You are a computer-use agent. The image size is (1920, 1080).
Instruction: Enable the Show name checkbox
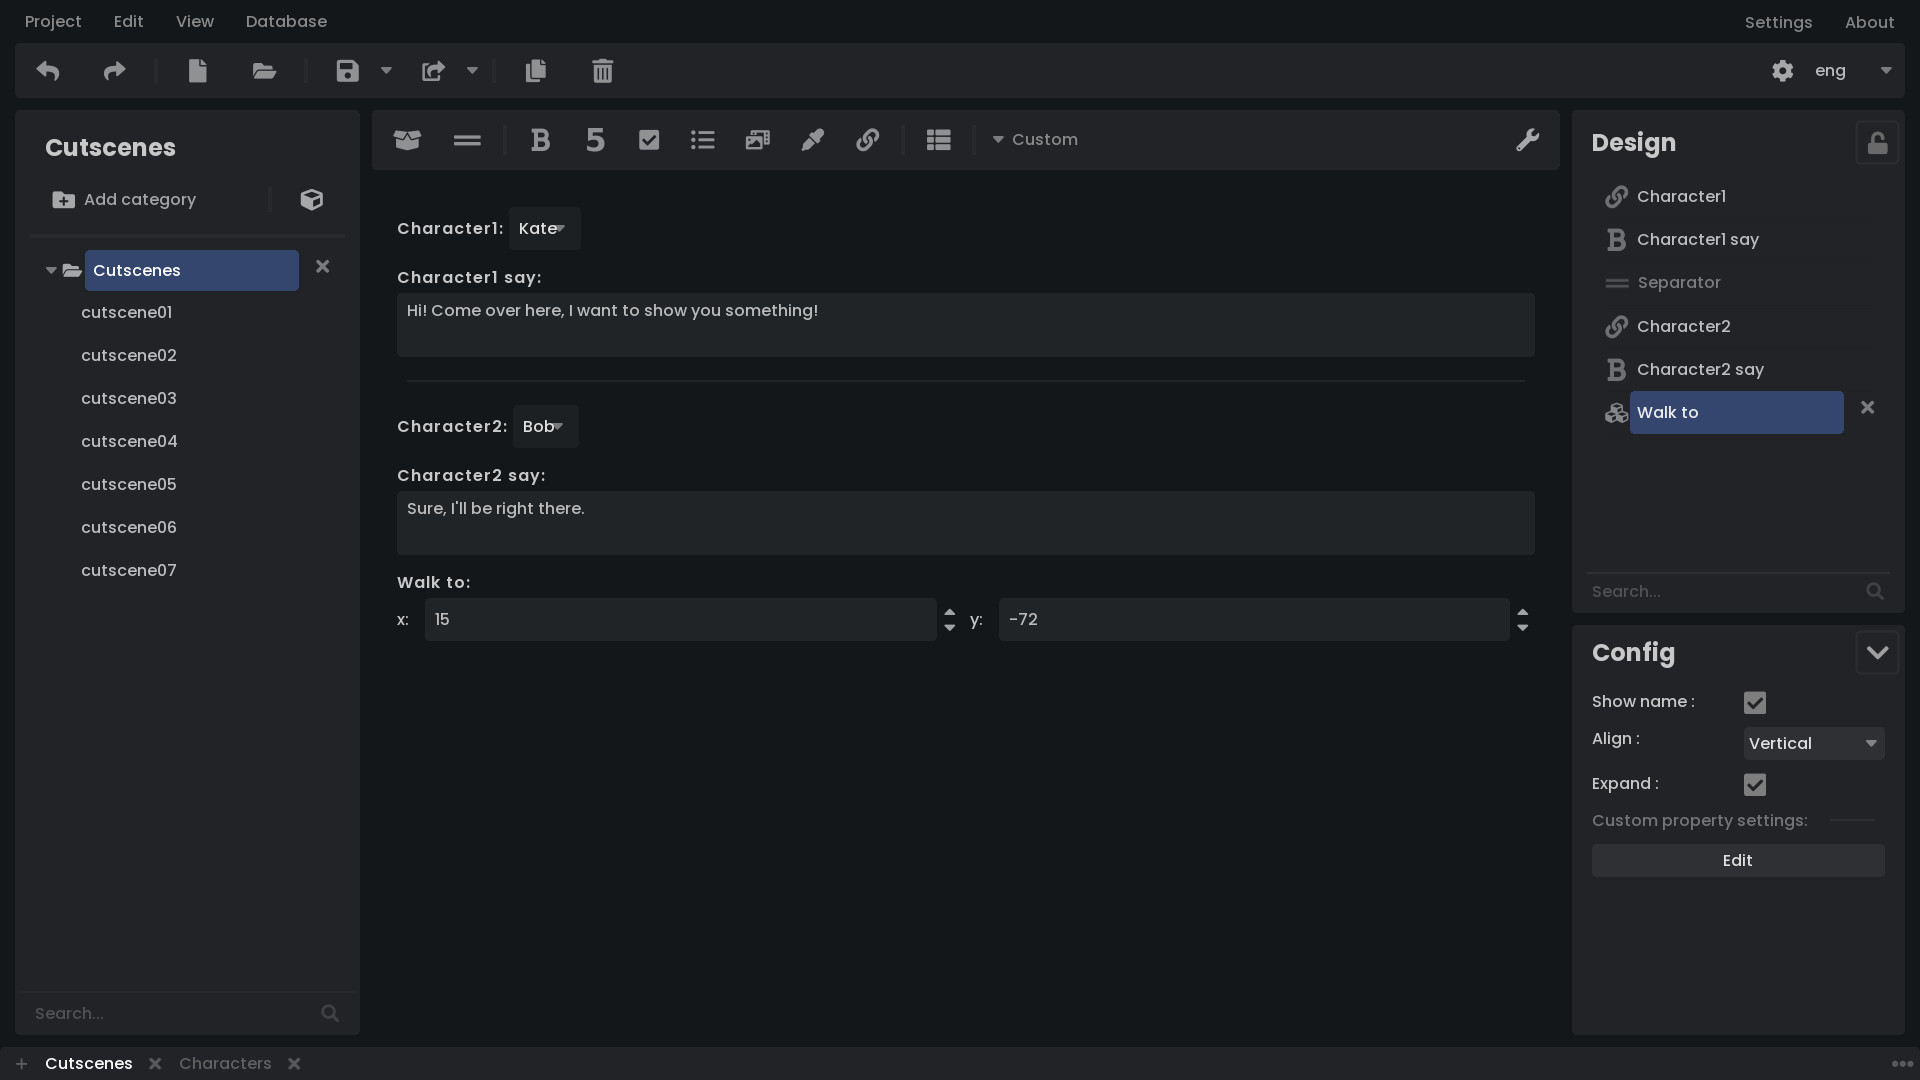pos(1755,702)
